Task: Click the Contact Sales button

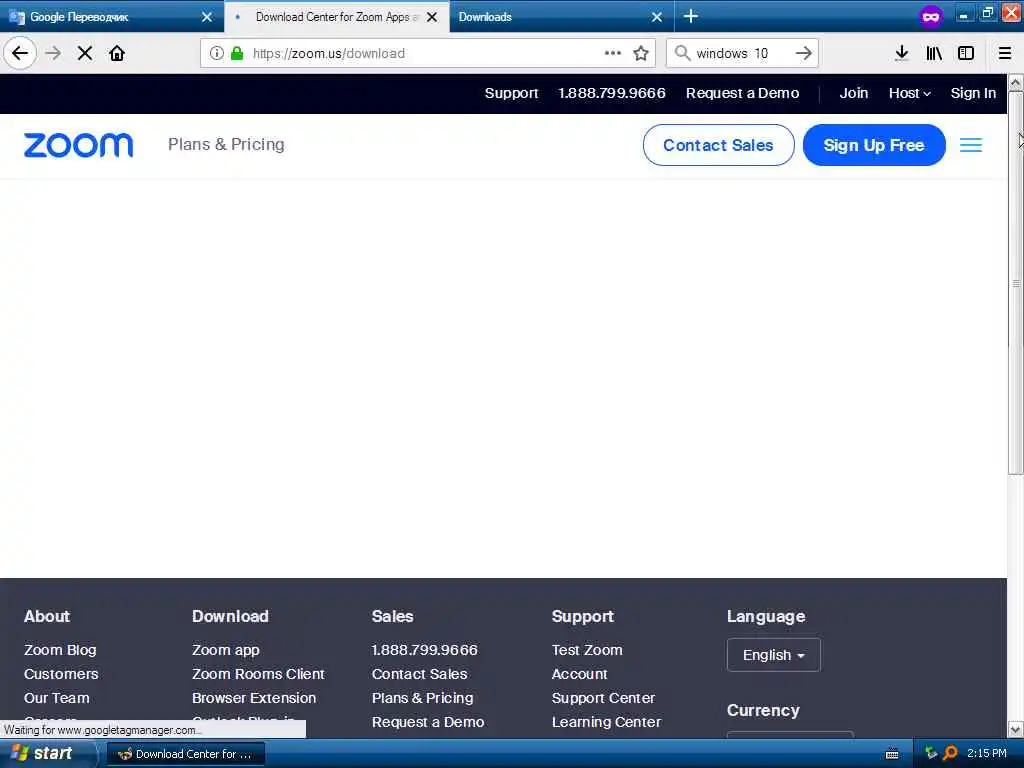Action: 718,145
